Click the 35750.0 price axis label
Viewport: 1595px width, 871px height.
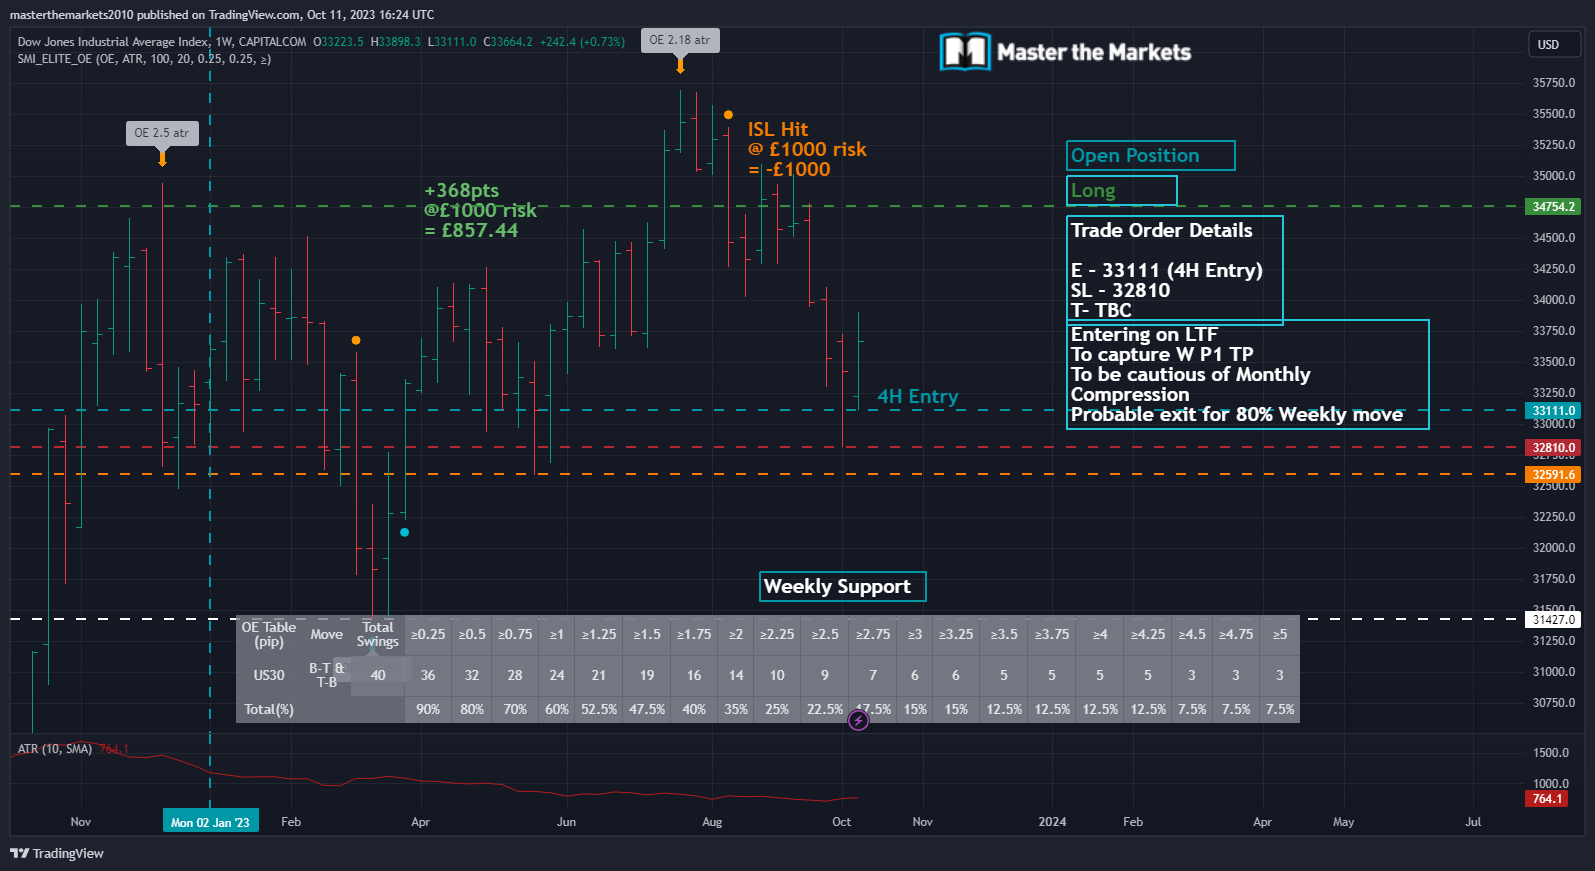(1554, 83)
